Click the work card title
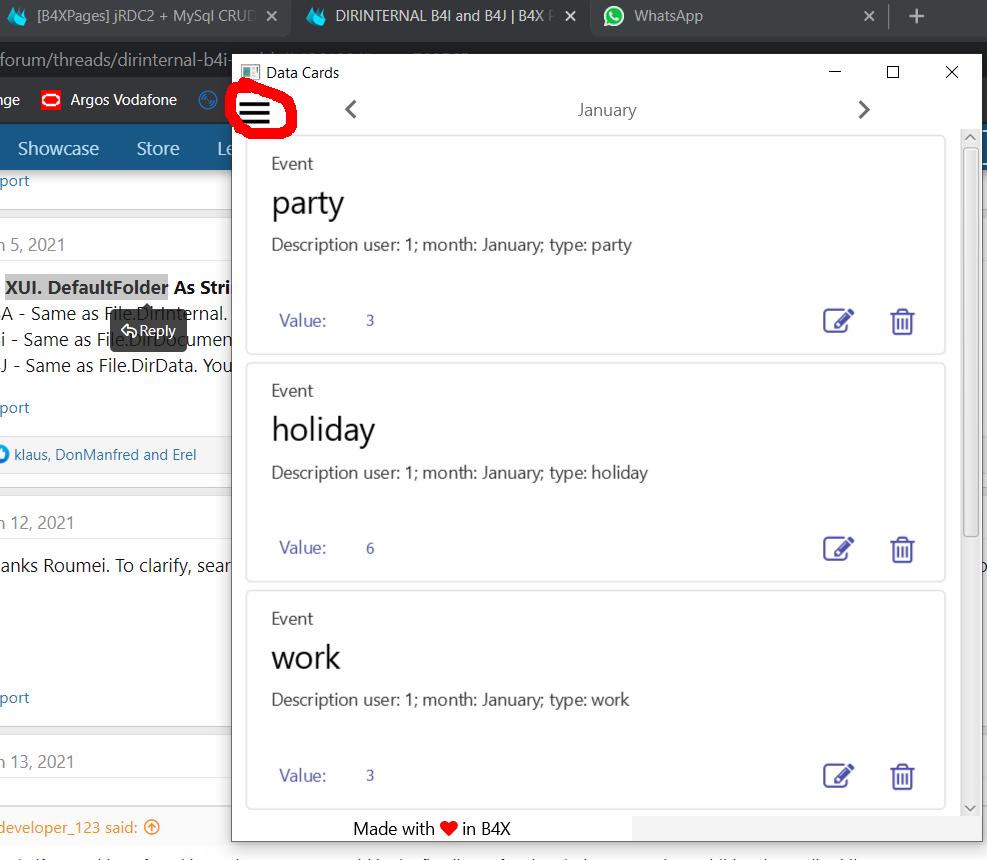This screenshot has height=860, width=987. tap(306, 658)
